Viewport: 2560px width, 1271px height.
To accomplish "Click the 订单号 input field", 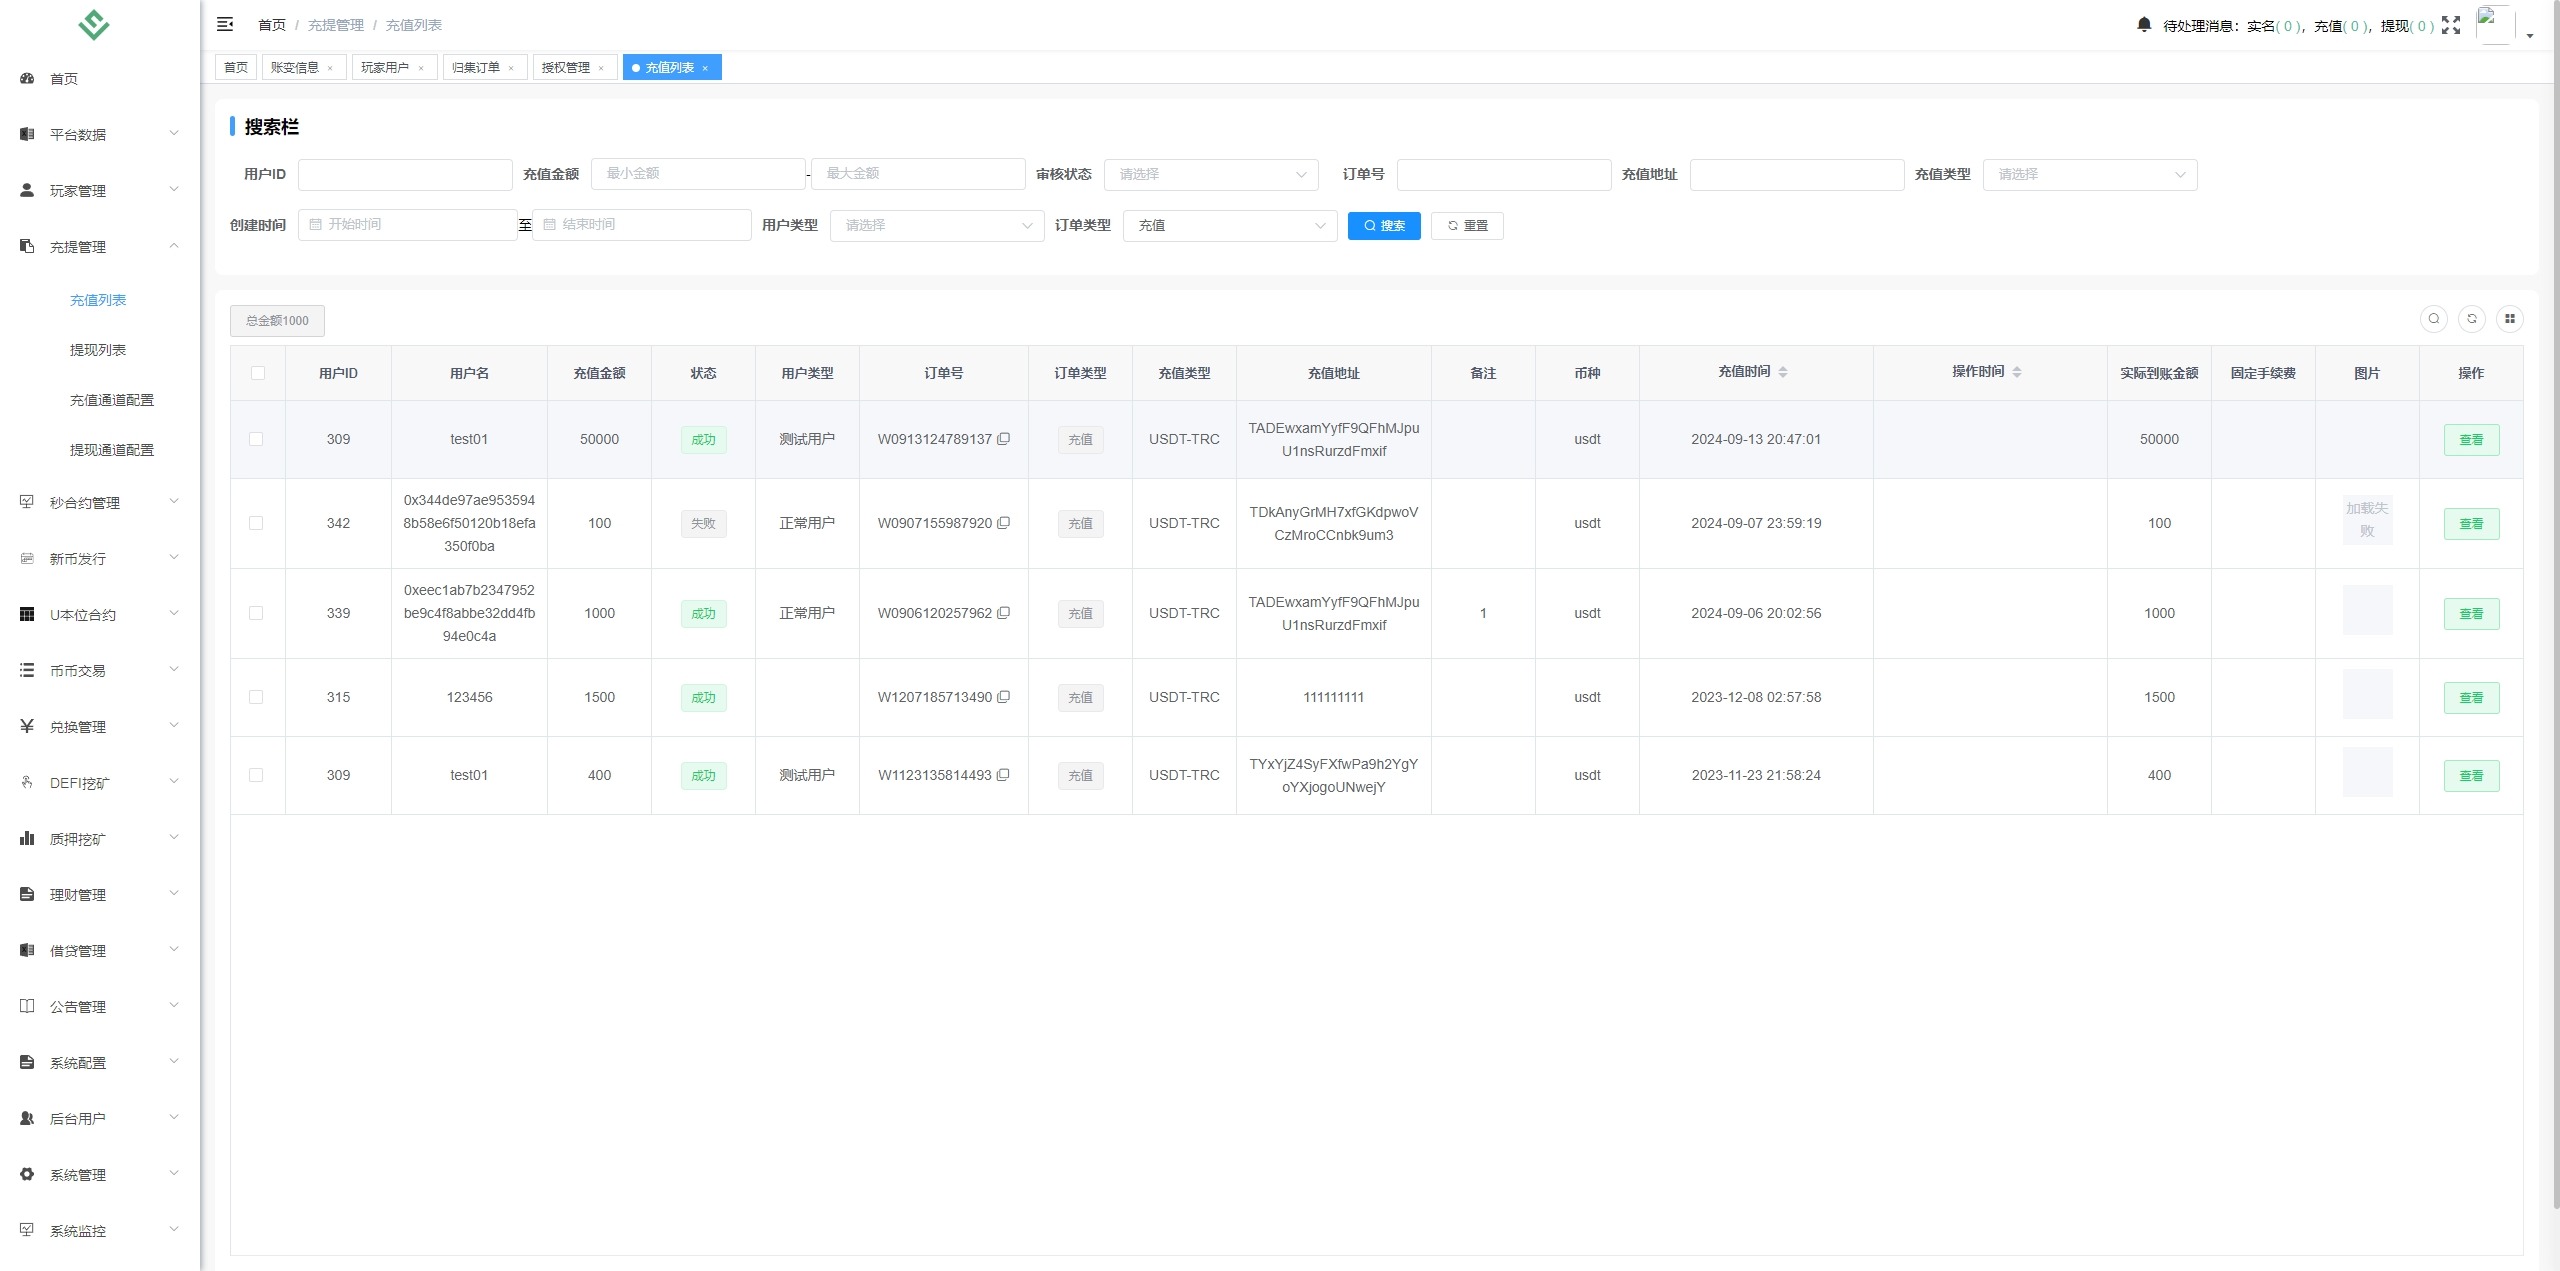I will point(1503,174).
